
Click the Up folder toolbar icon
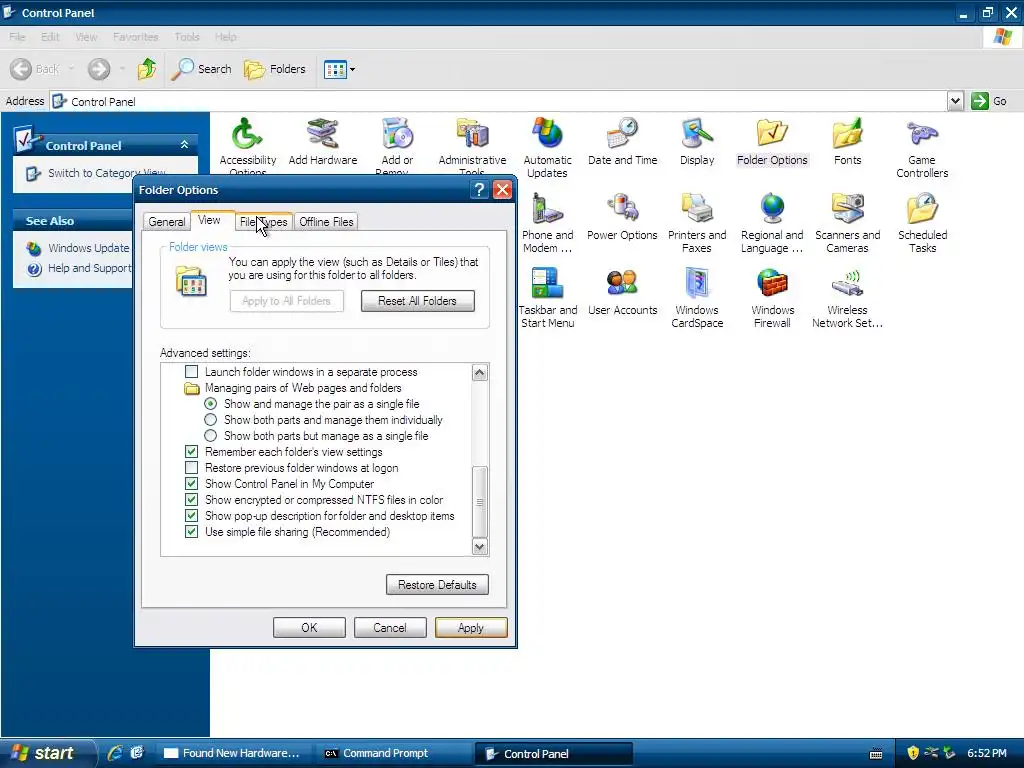pyautogui.click(x=147, y=69)
